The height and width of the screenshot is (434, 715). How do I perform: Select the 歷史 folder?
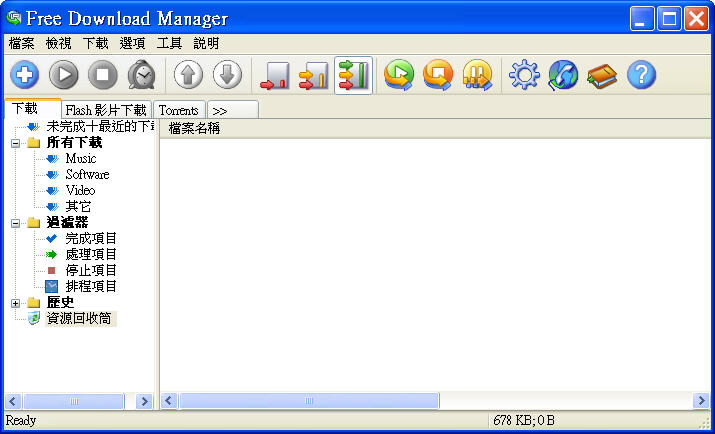(60, 302)
